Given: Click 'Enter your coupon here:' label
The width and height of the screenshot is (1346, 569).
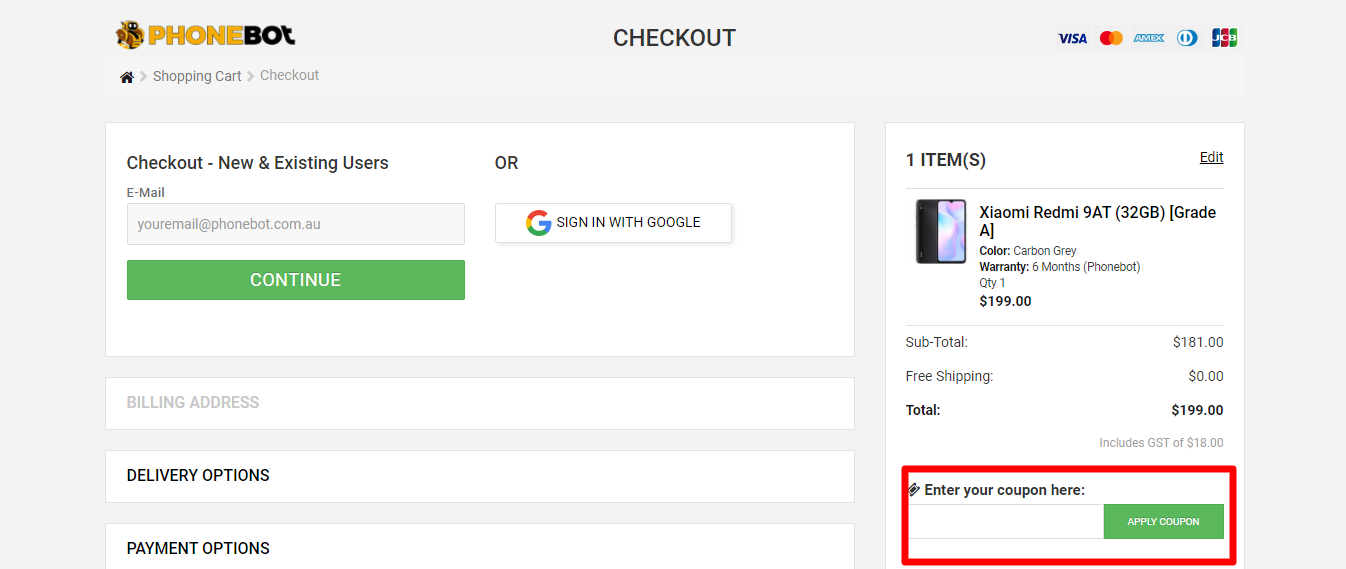Looking at the screenshot, I should point(1005,490).
